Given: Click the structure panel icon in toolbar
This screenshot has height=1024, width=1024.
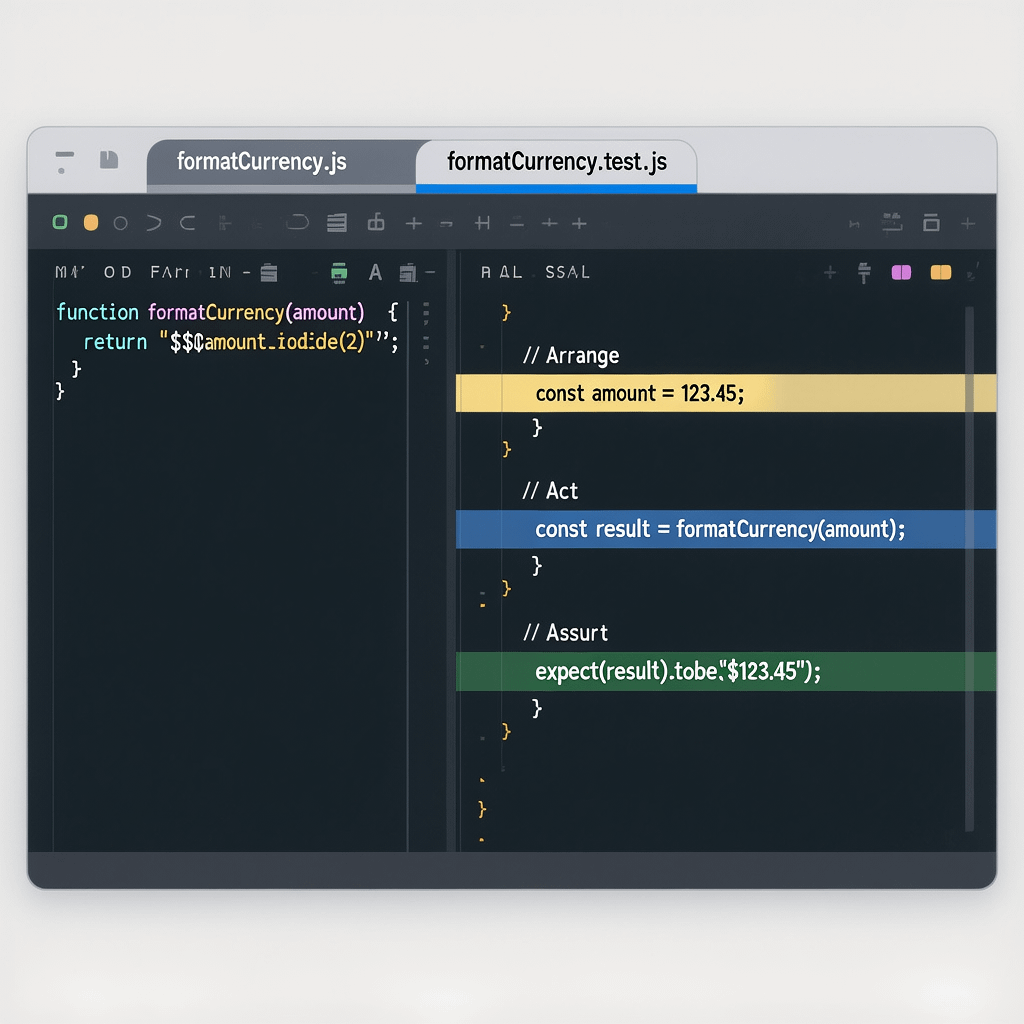Looking at the screenshot, I should (x=376, y=222).
